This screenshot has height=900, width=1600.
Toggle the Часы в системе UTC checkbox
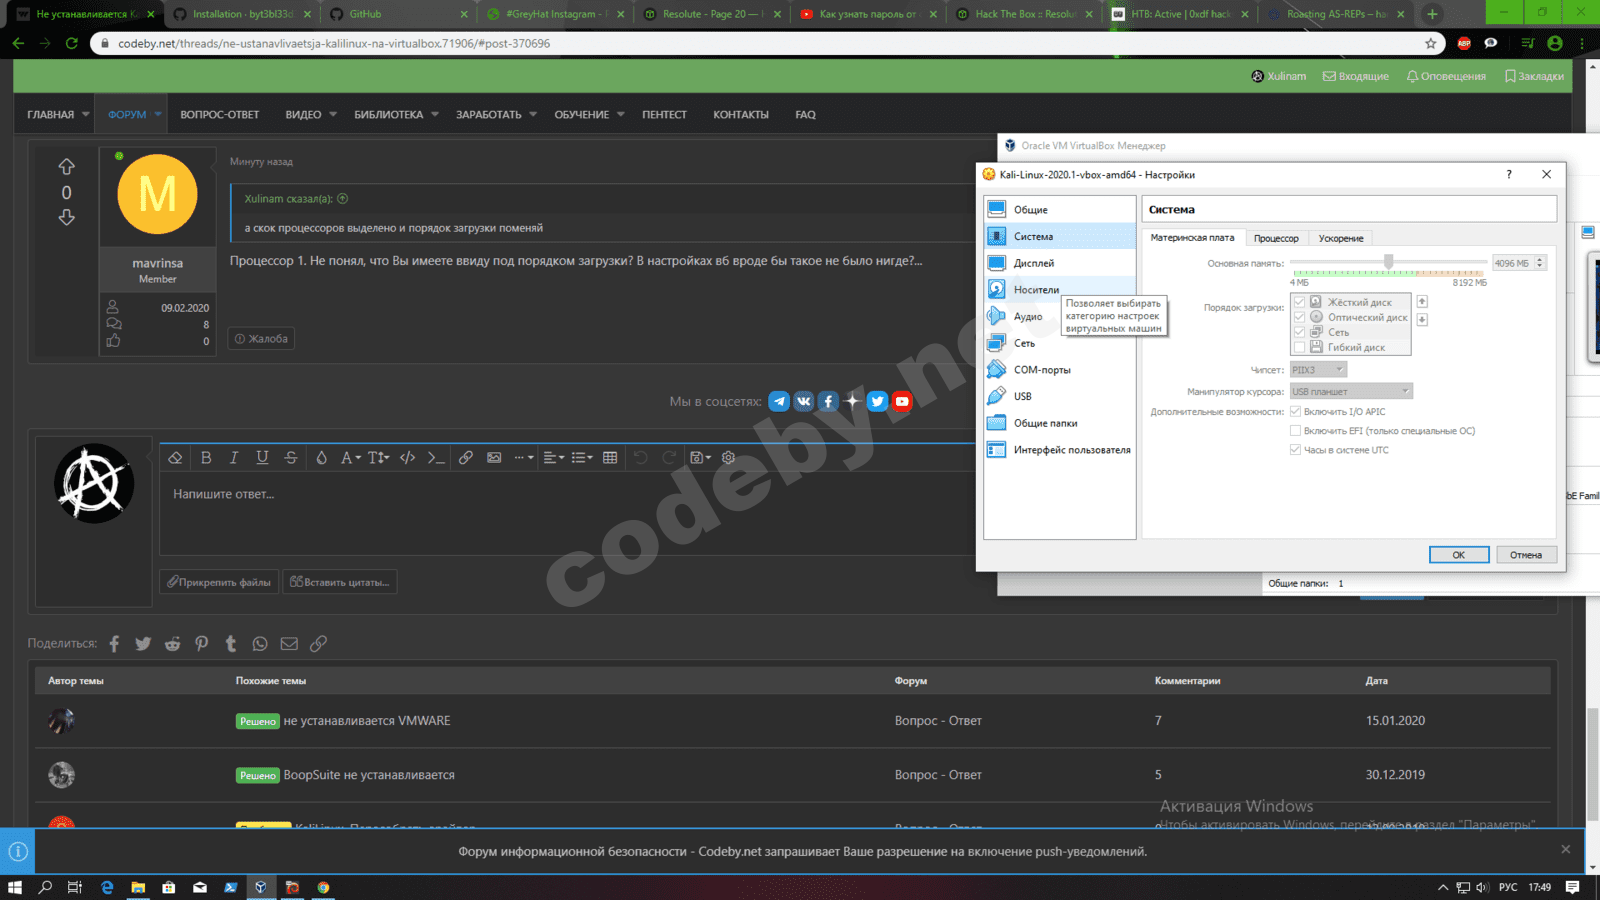1296,450
